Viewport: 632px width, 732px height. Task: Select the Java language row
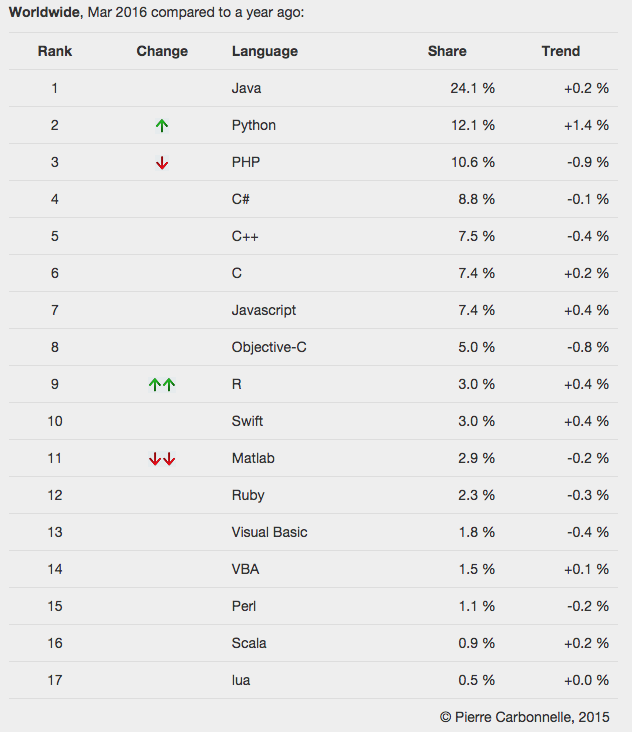coord(313,88)
